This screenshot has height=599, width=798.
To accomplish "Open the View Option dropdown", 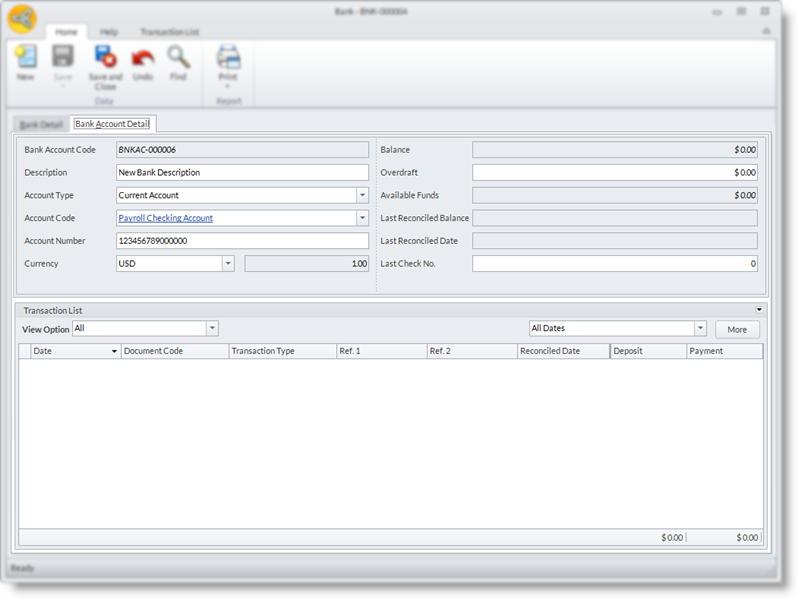I will tap(212, 329).
